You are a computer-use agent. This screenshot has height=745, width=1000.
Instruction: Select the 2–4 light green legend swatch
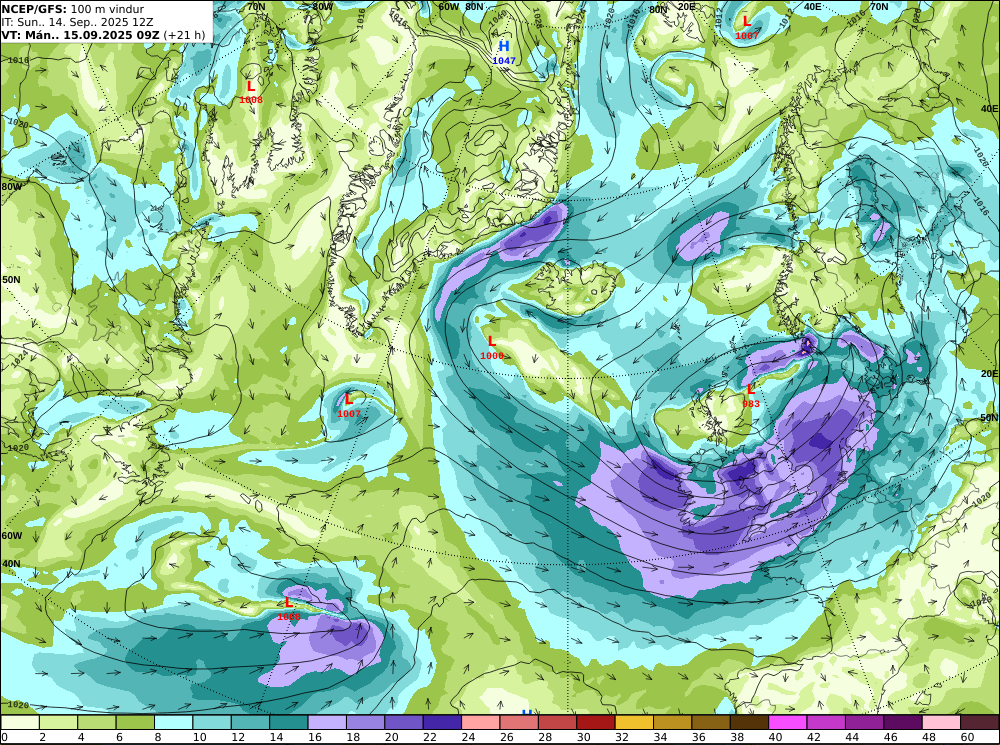coord(59,722)
